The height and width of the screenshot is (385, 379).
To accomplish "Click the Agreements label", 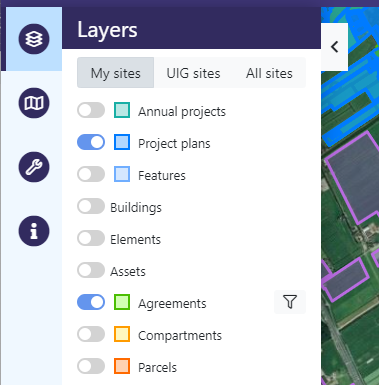I will [172, 304].
